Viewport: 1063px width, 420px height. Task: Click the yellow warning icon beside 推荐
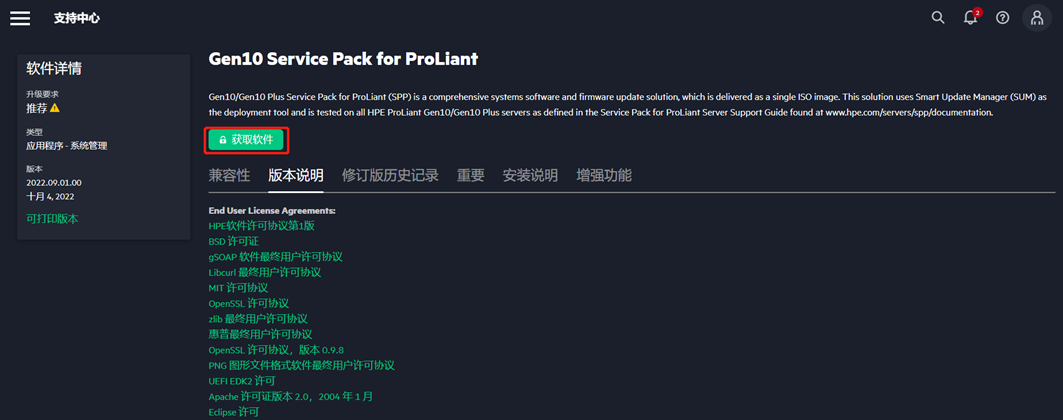tap(55, 108)
